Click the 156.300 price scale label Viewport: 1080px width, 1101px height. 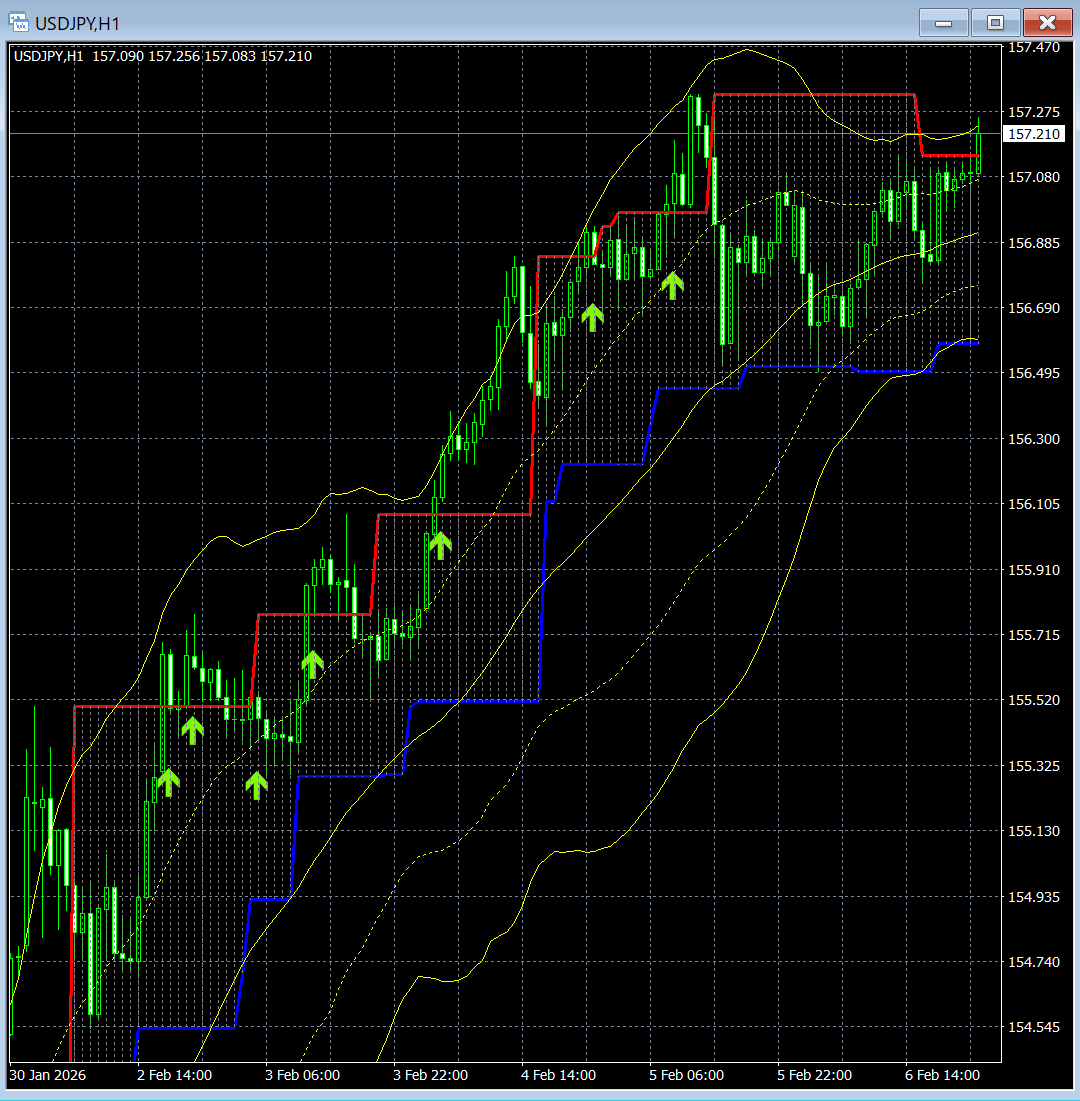pyautogui.click(x=1034, y=439)
